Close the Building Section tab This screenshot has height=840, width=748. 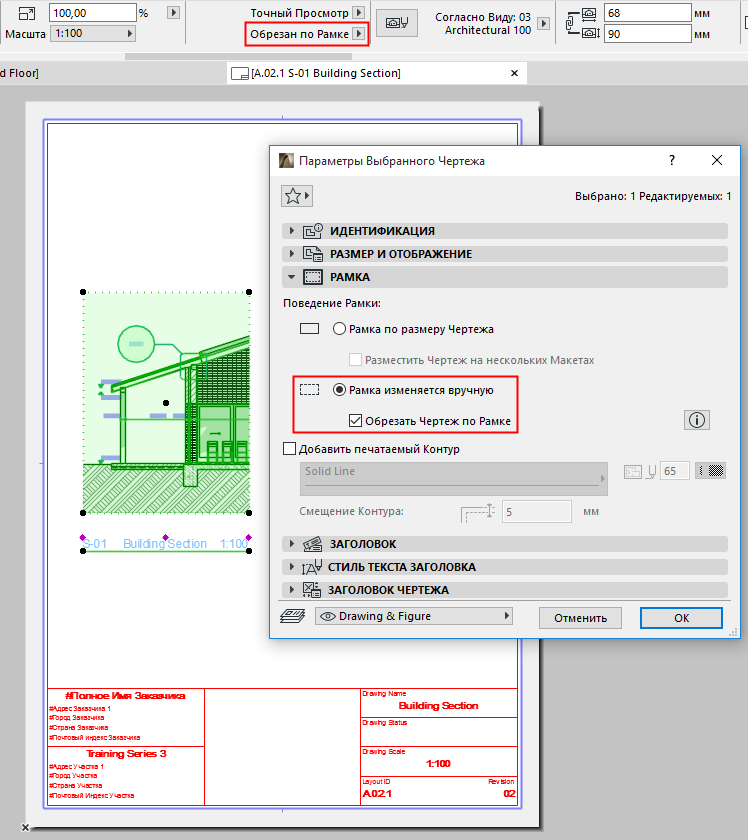pyautogui.click(x=514, y=73)
